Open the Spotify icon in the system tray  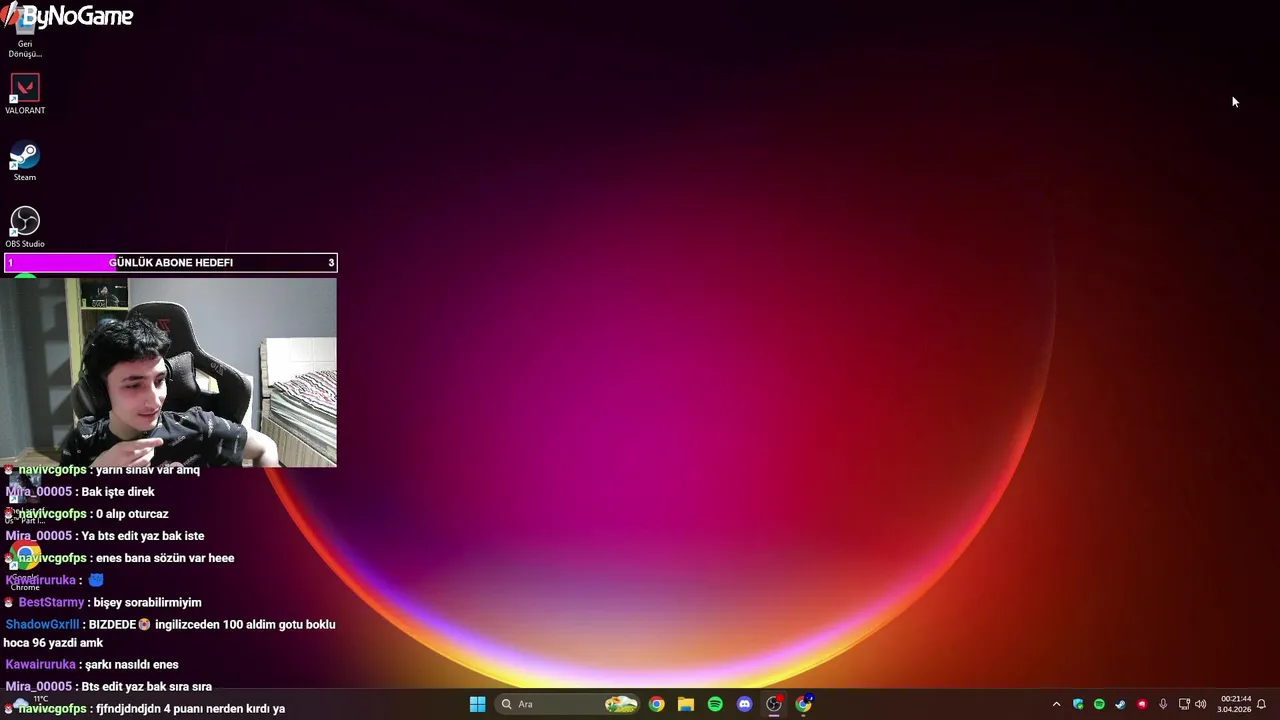(1099, 704)
